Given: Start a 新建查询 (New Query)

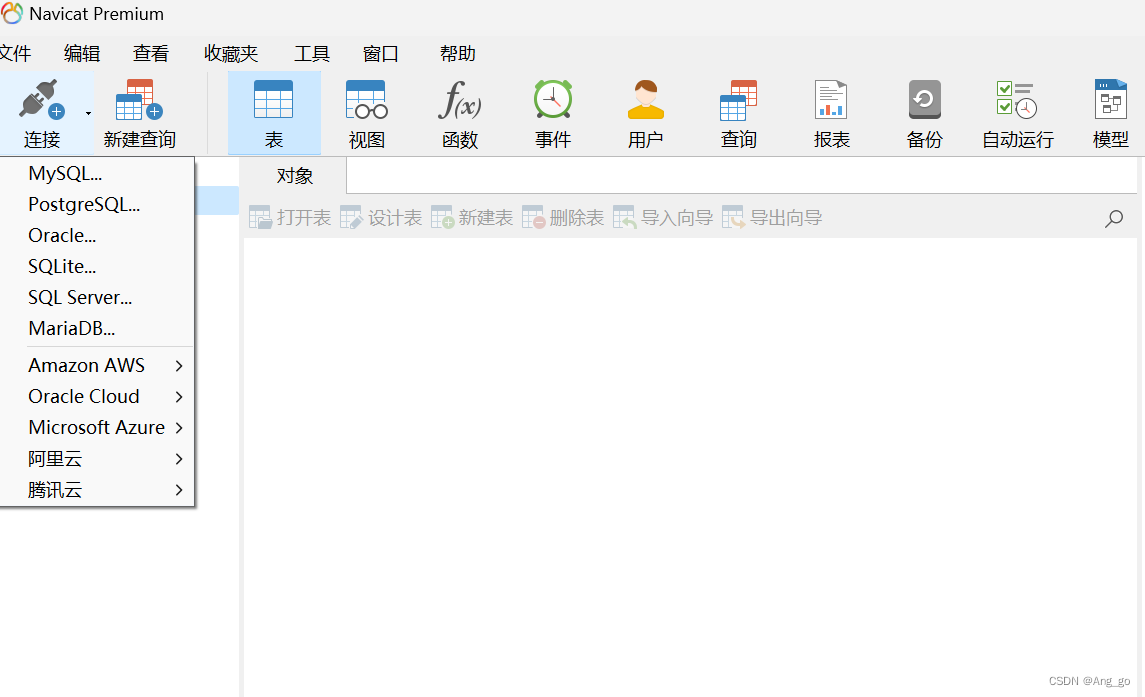Looking at the screenshot, I should click(x=137, y=112).
